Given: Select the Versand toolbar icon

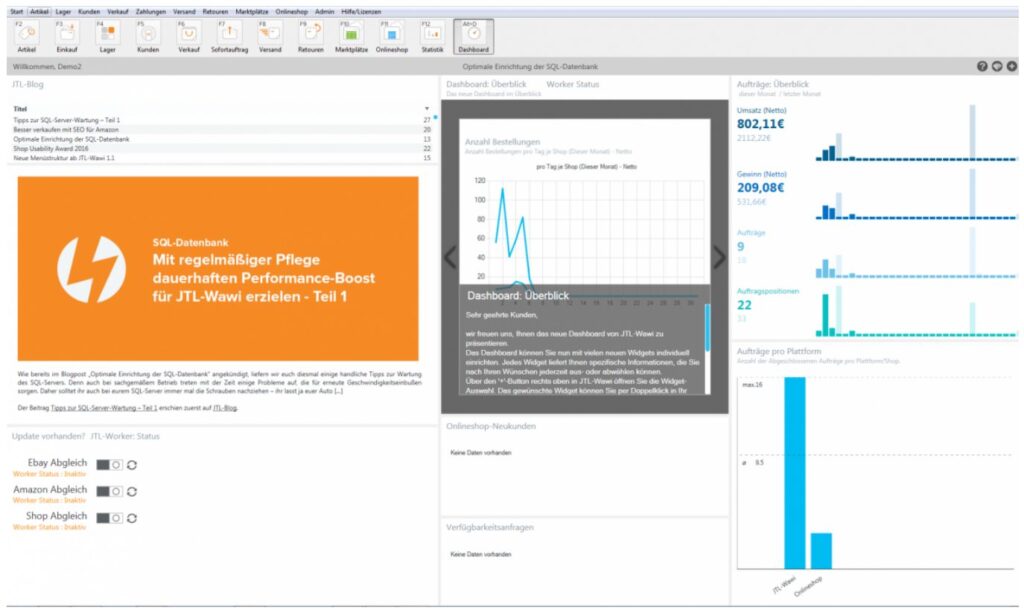Looking at the screenshot, I should [270, 35].
